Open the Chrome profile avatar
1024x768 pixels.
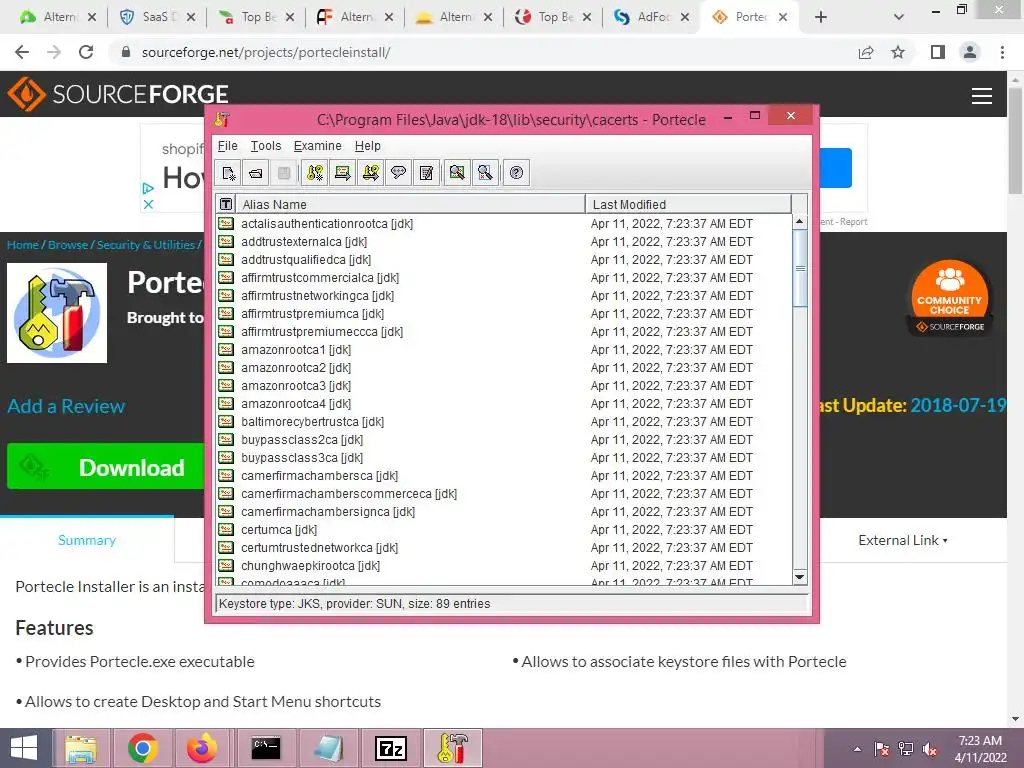970,52
